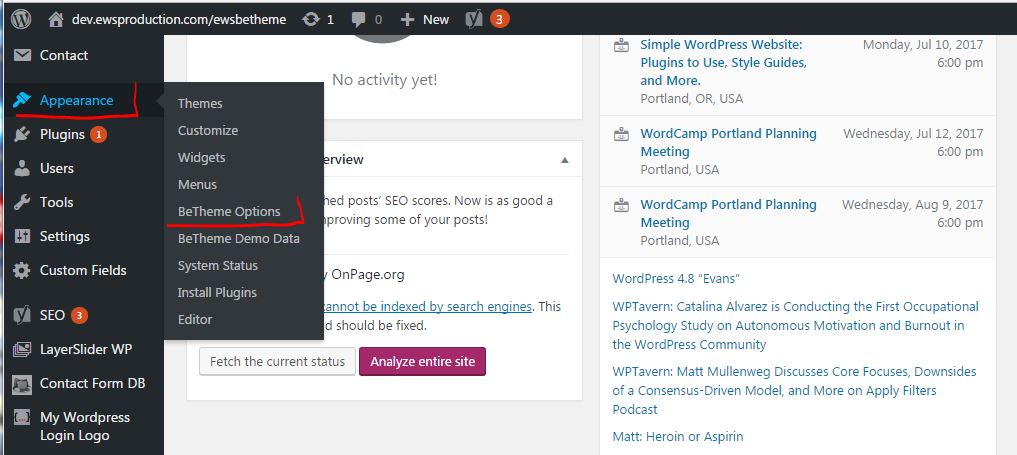Image resolution: width=1017 pixels, height=455 pixels.
Task: Open WordPress 4.8 "Evans" news link
Action: pyautogui.click(x=676, y=279)
